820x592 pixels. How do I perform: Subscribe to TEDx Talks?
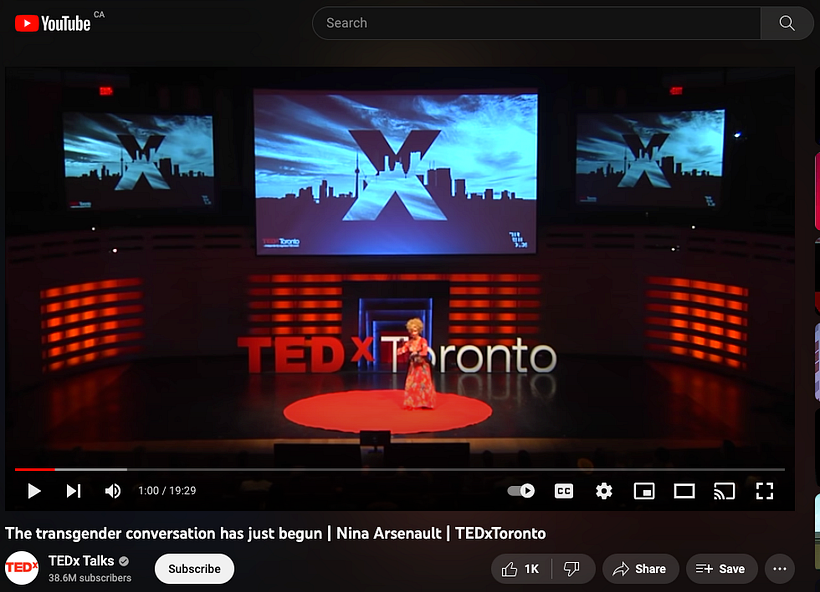[x=194, y=568]
